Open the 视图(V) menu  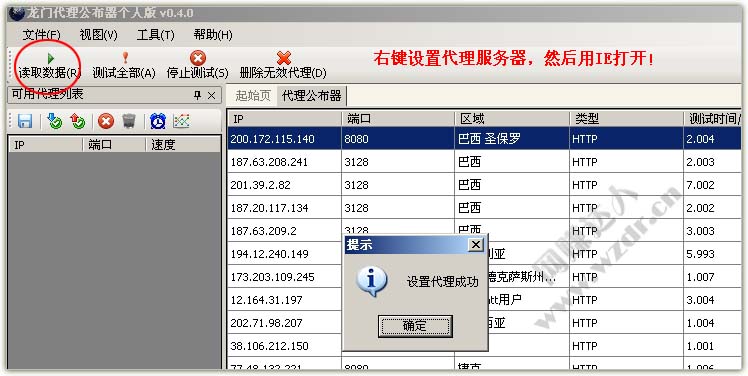pyautogui.click(x=98, y=35)
